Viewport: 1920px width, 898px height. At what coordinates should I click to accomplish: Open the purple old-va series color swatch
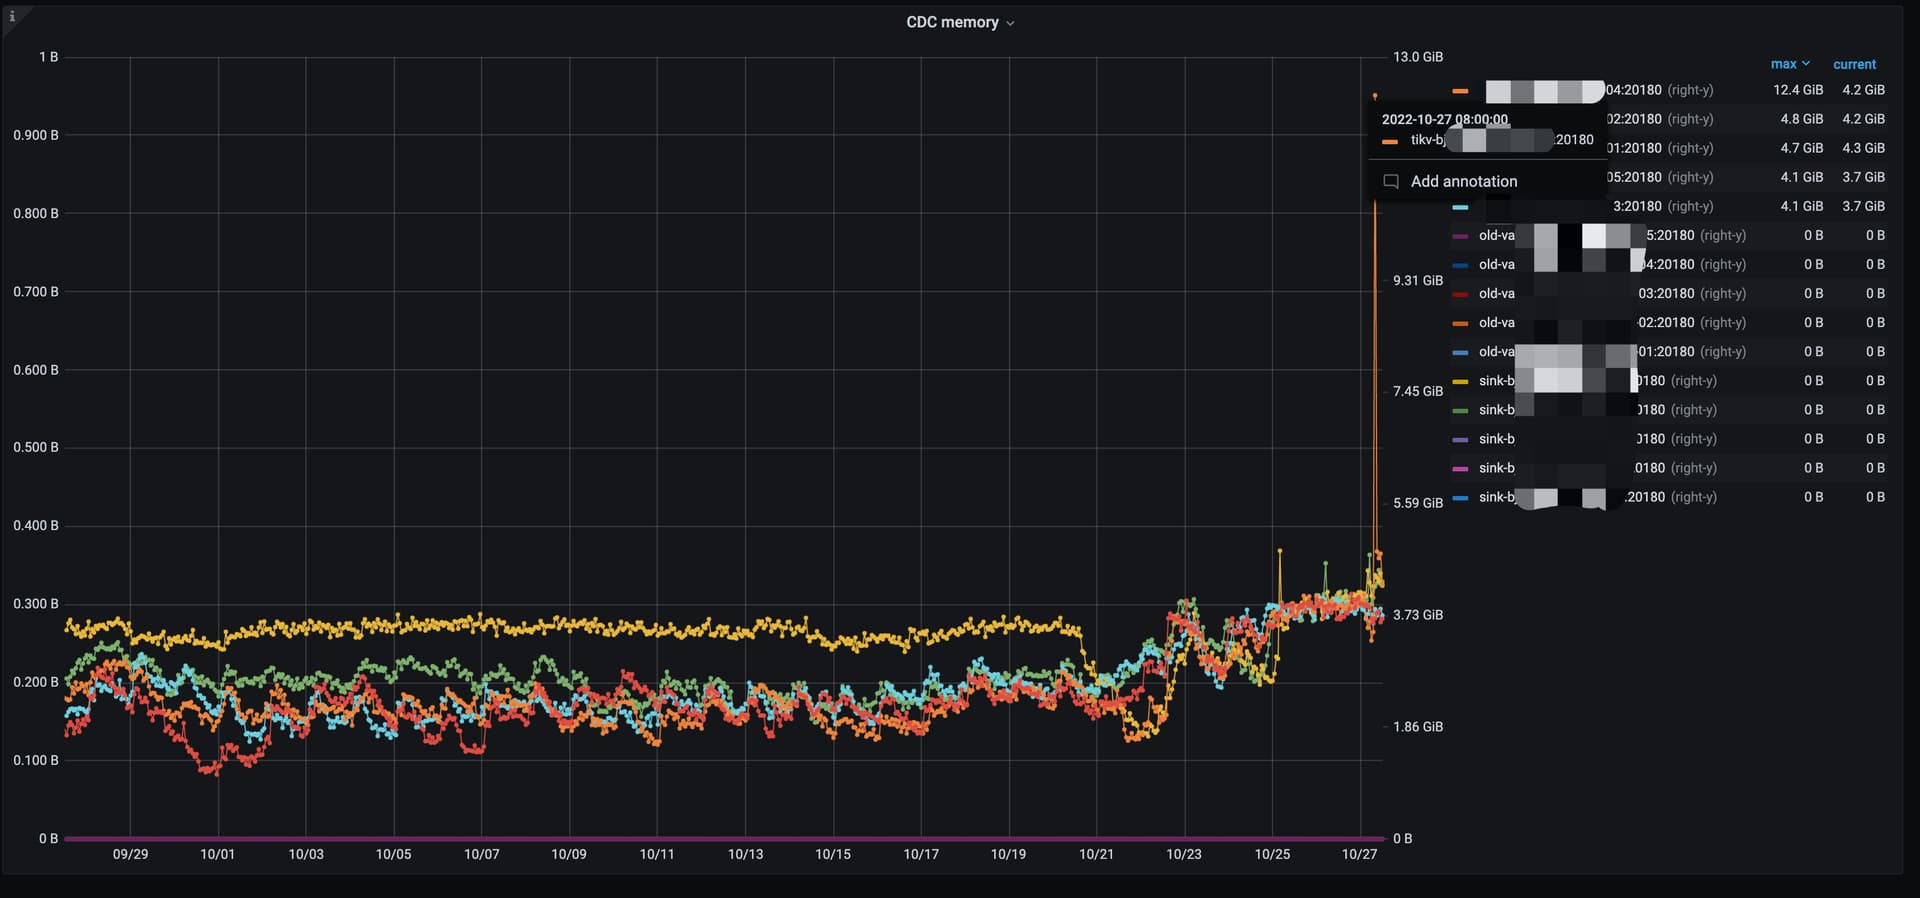pos(1460,236)
